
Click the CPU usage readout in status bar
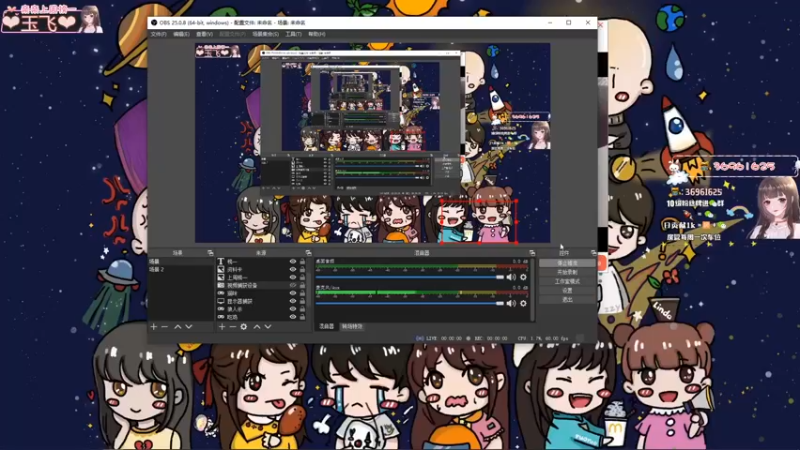[543, 338]
